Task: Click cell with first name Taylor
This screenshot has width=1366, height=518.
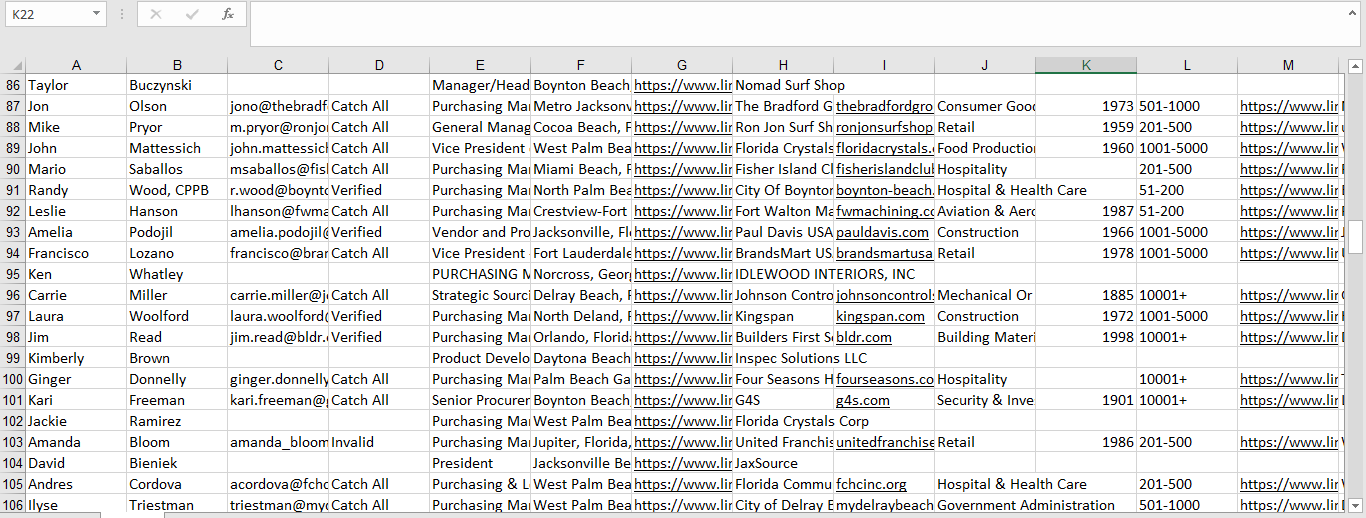Action: pos(76,85)
